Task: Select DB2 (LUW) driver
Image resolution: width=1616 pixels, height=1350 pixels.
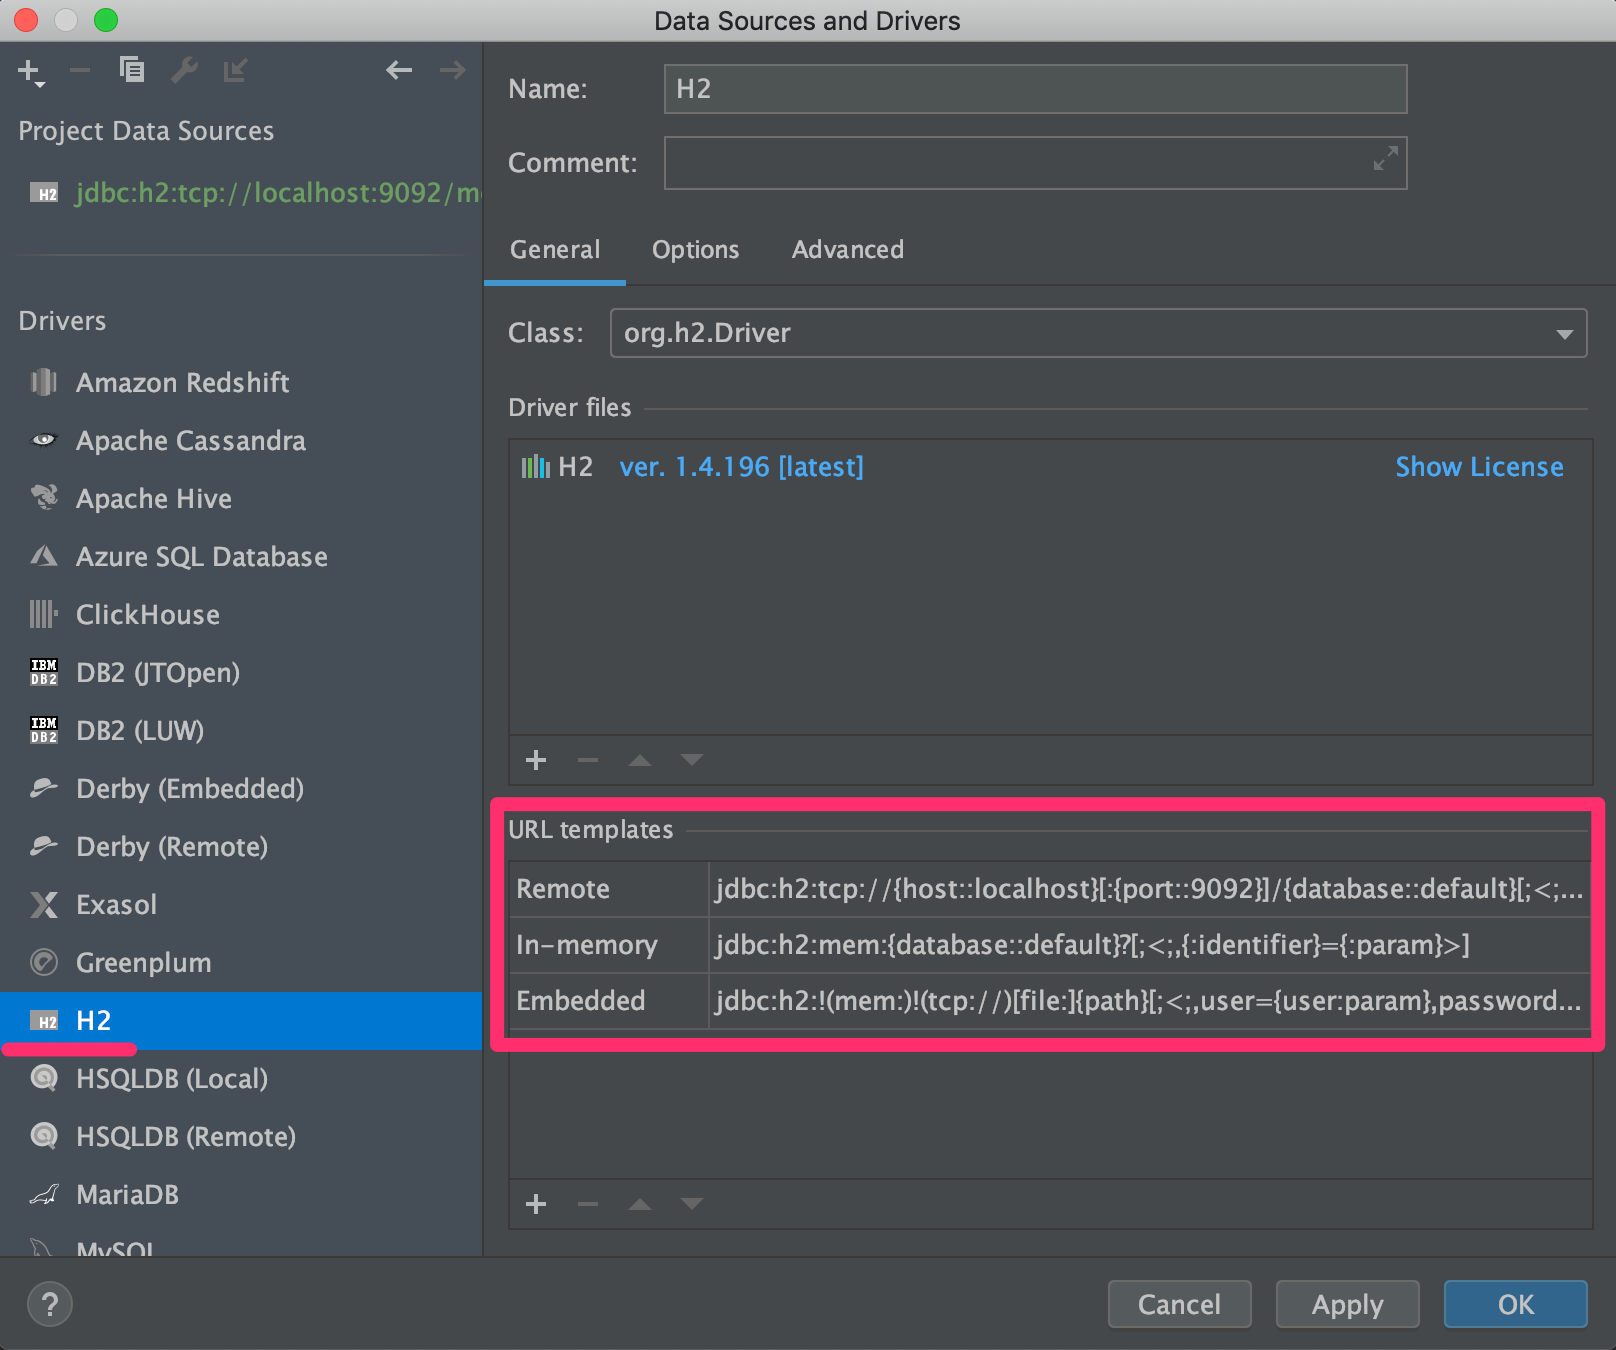Action: (241, 731)
